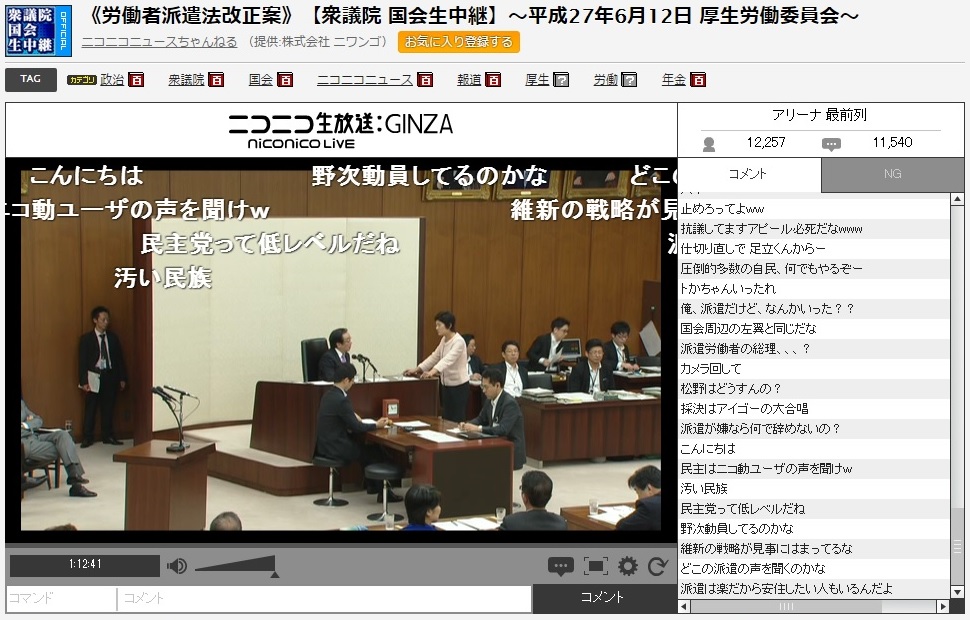
Task: Select comment カメラ回して
Action: coord(813,369)
